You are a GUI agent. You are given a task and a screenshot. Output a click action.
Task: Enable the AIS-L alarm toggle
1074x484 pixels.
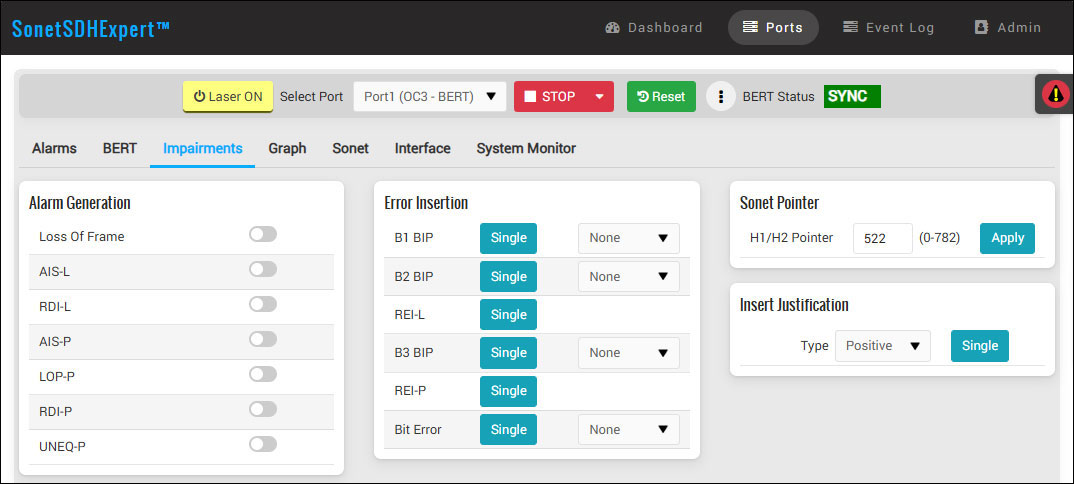coord(263,269)
